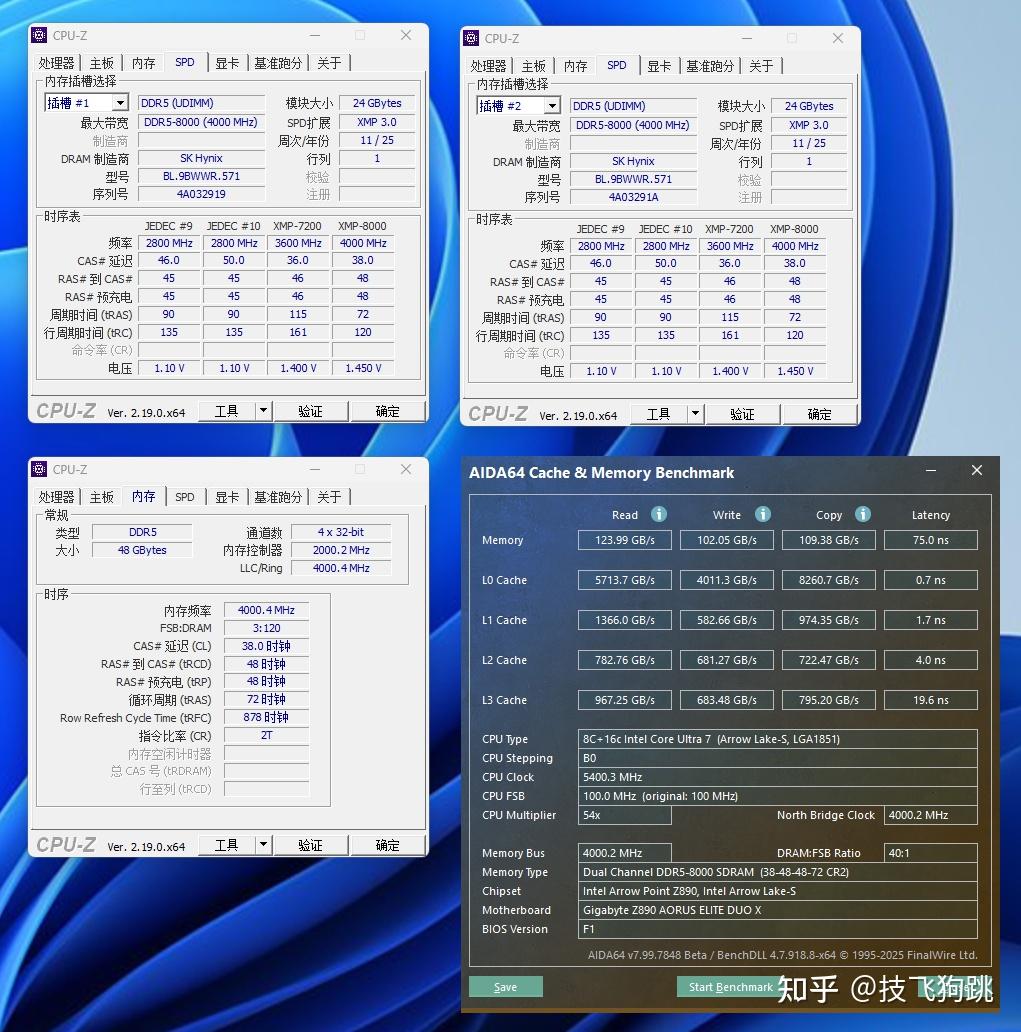
Task: Click L0 Cache Read 5713.7 GB/s
Action: point(625,580)
